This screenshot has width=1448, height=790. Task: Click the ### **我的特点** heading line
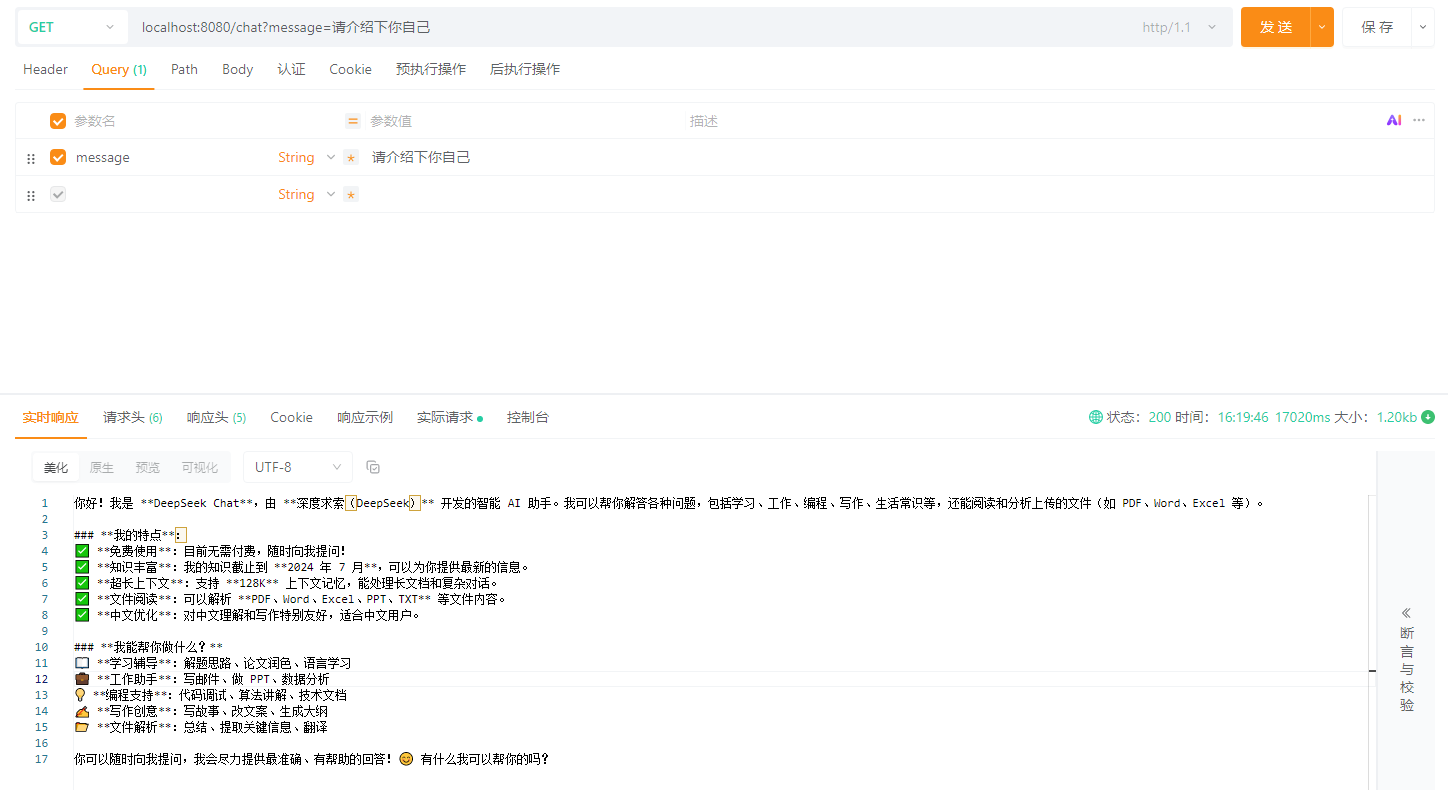pos(130,535)
